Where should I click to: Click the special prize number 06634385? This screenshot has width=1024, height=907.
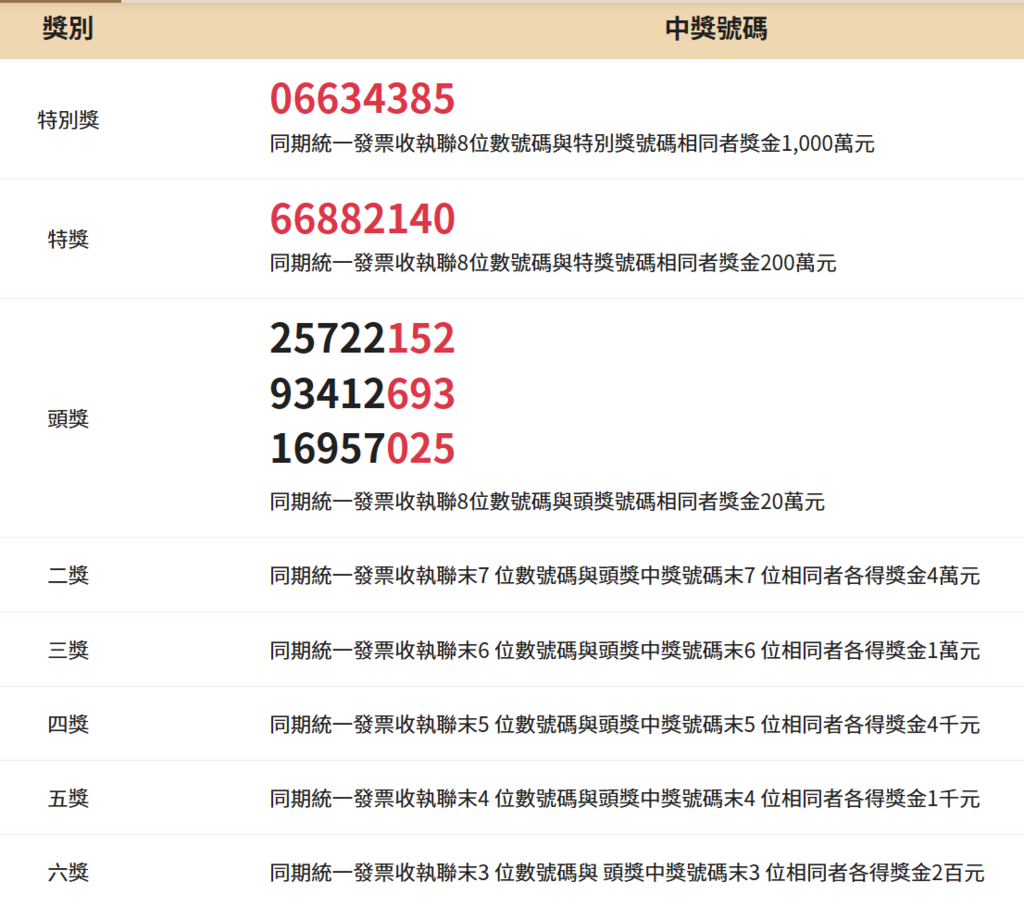pos(362,99)
